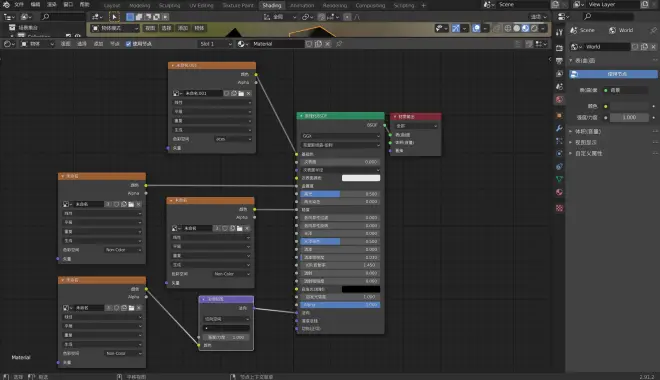Open the subsurface method dropdown in Principled BSDF
Screen dimensions: 660x380
click(x=341, y=145)
